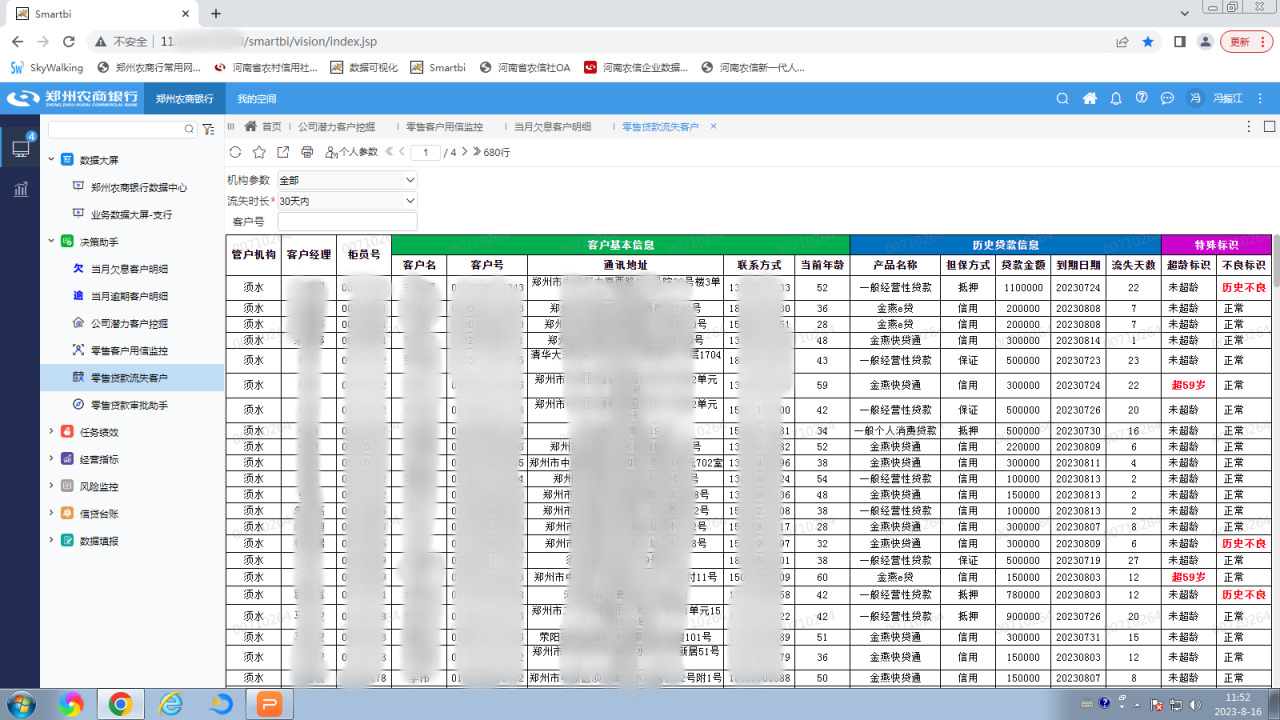The image size is (1280, 720).
Task: Collapse the 数据大屏 tree node
Action: (x=52, y=160)
